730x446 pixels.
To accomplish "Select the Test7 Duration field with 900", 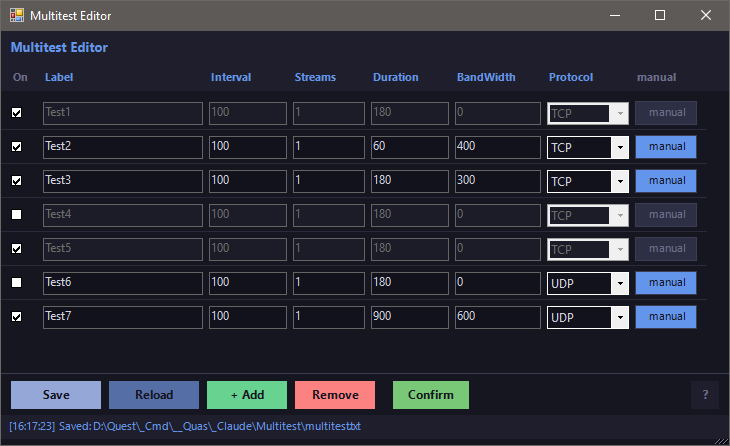I will pos(410,317).
